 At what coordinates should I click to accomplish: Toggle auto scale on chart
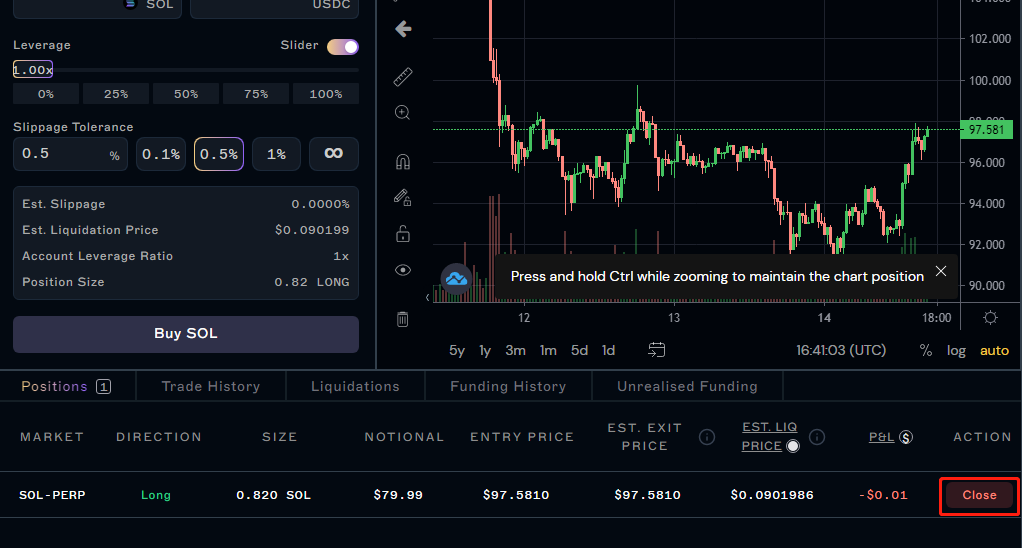tap(994, 351)
